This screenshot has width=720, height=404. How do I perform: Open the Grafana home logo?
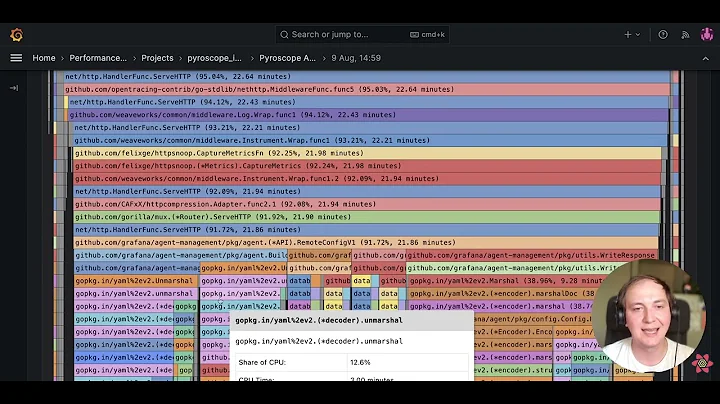click(x=17, y=35)
